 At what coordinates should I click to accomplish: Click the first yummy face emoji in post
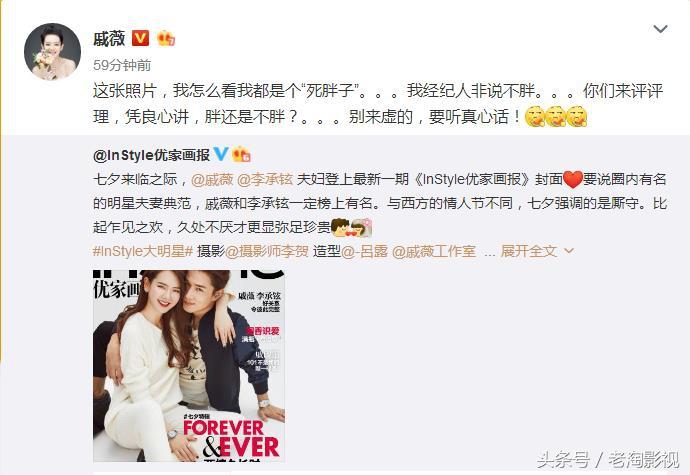pyautogui.click(x=535, y=117)
